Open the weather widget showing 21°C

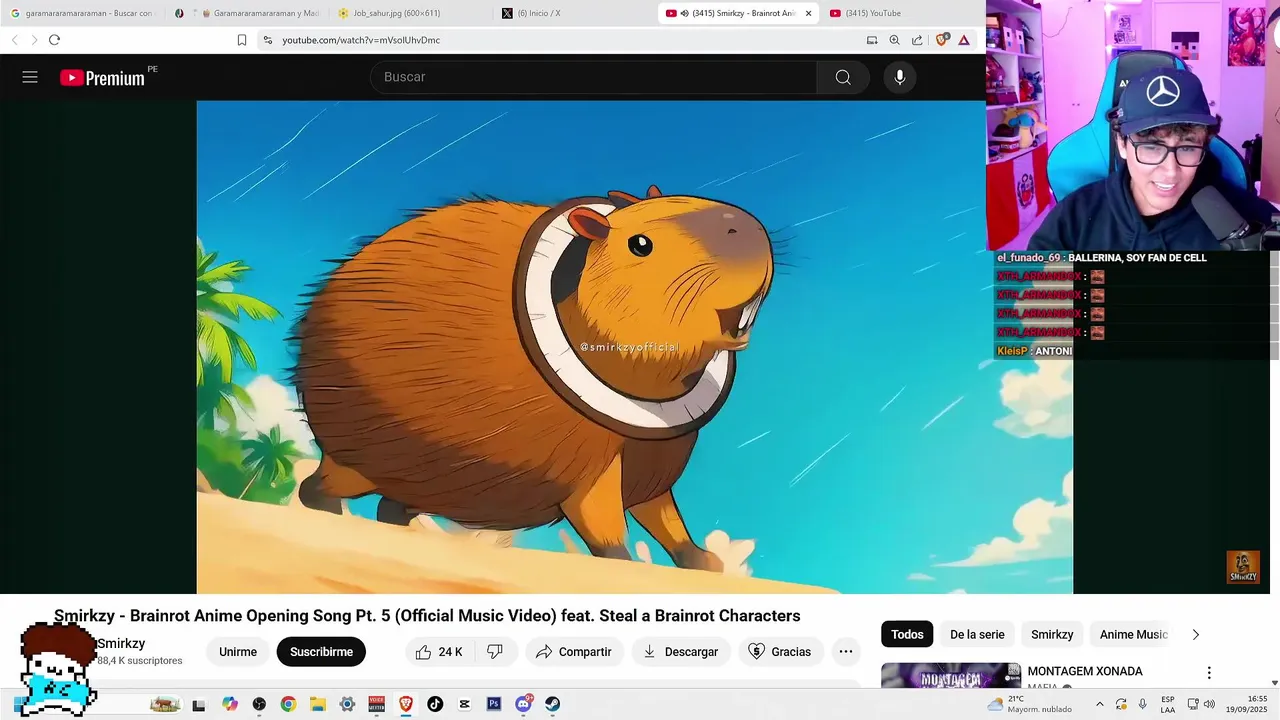[1030, 704]
